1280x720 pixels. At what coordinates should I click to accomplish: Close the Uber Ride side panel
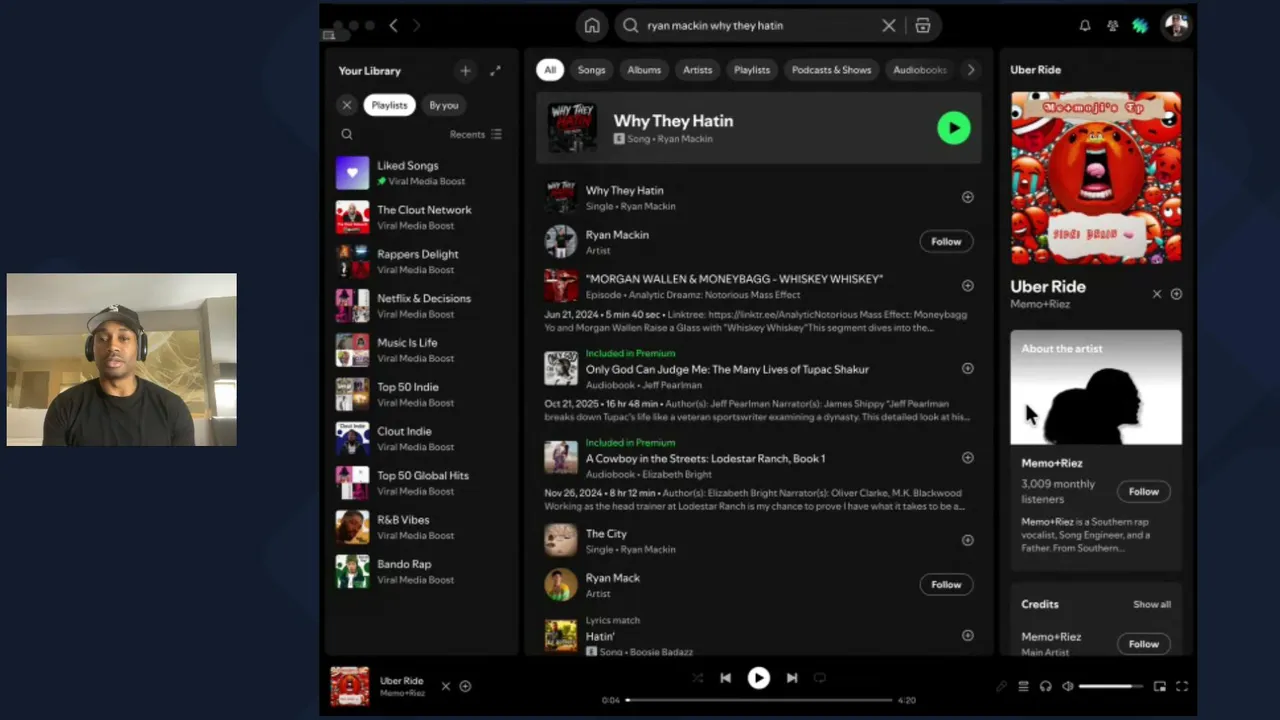click(1157, 294)
